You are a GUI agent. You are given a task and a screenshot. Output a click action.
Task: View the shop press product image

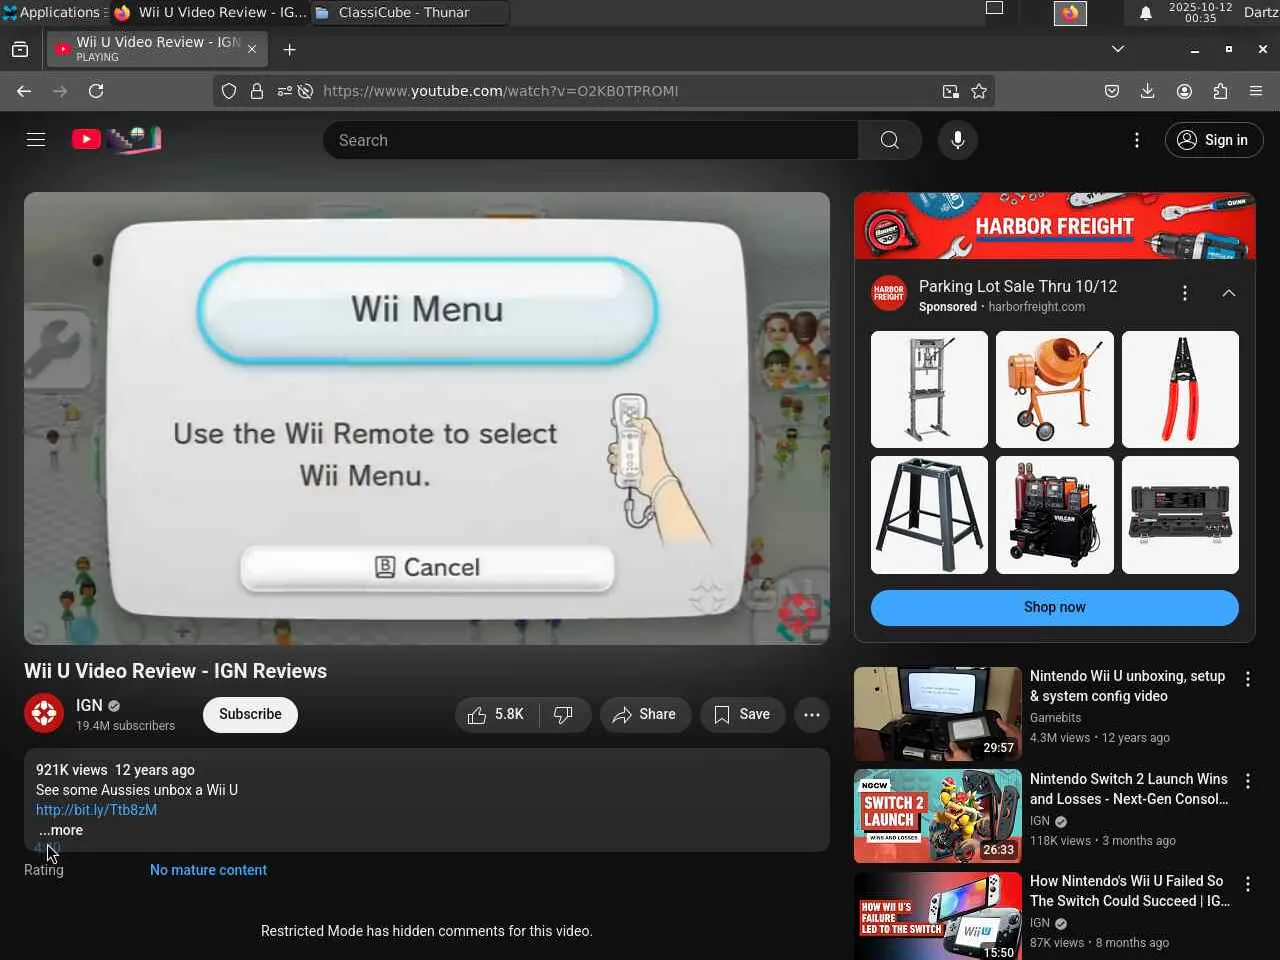point(929,389)
